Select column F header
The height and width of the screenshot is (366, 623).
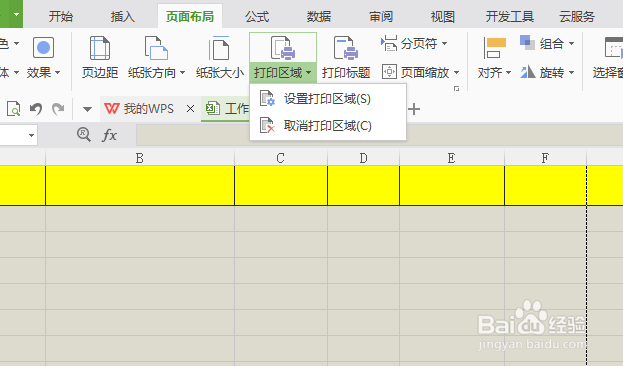[x=546, y=158]
